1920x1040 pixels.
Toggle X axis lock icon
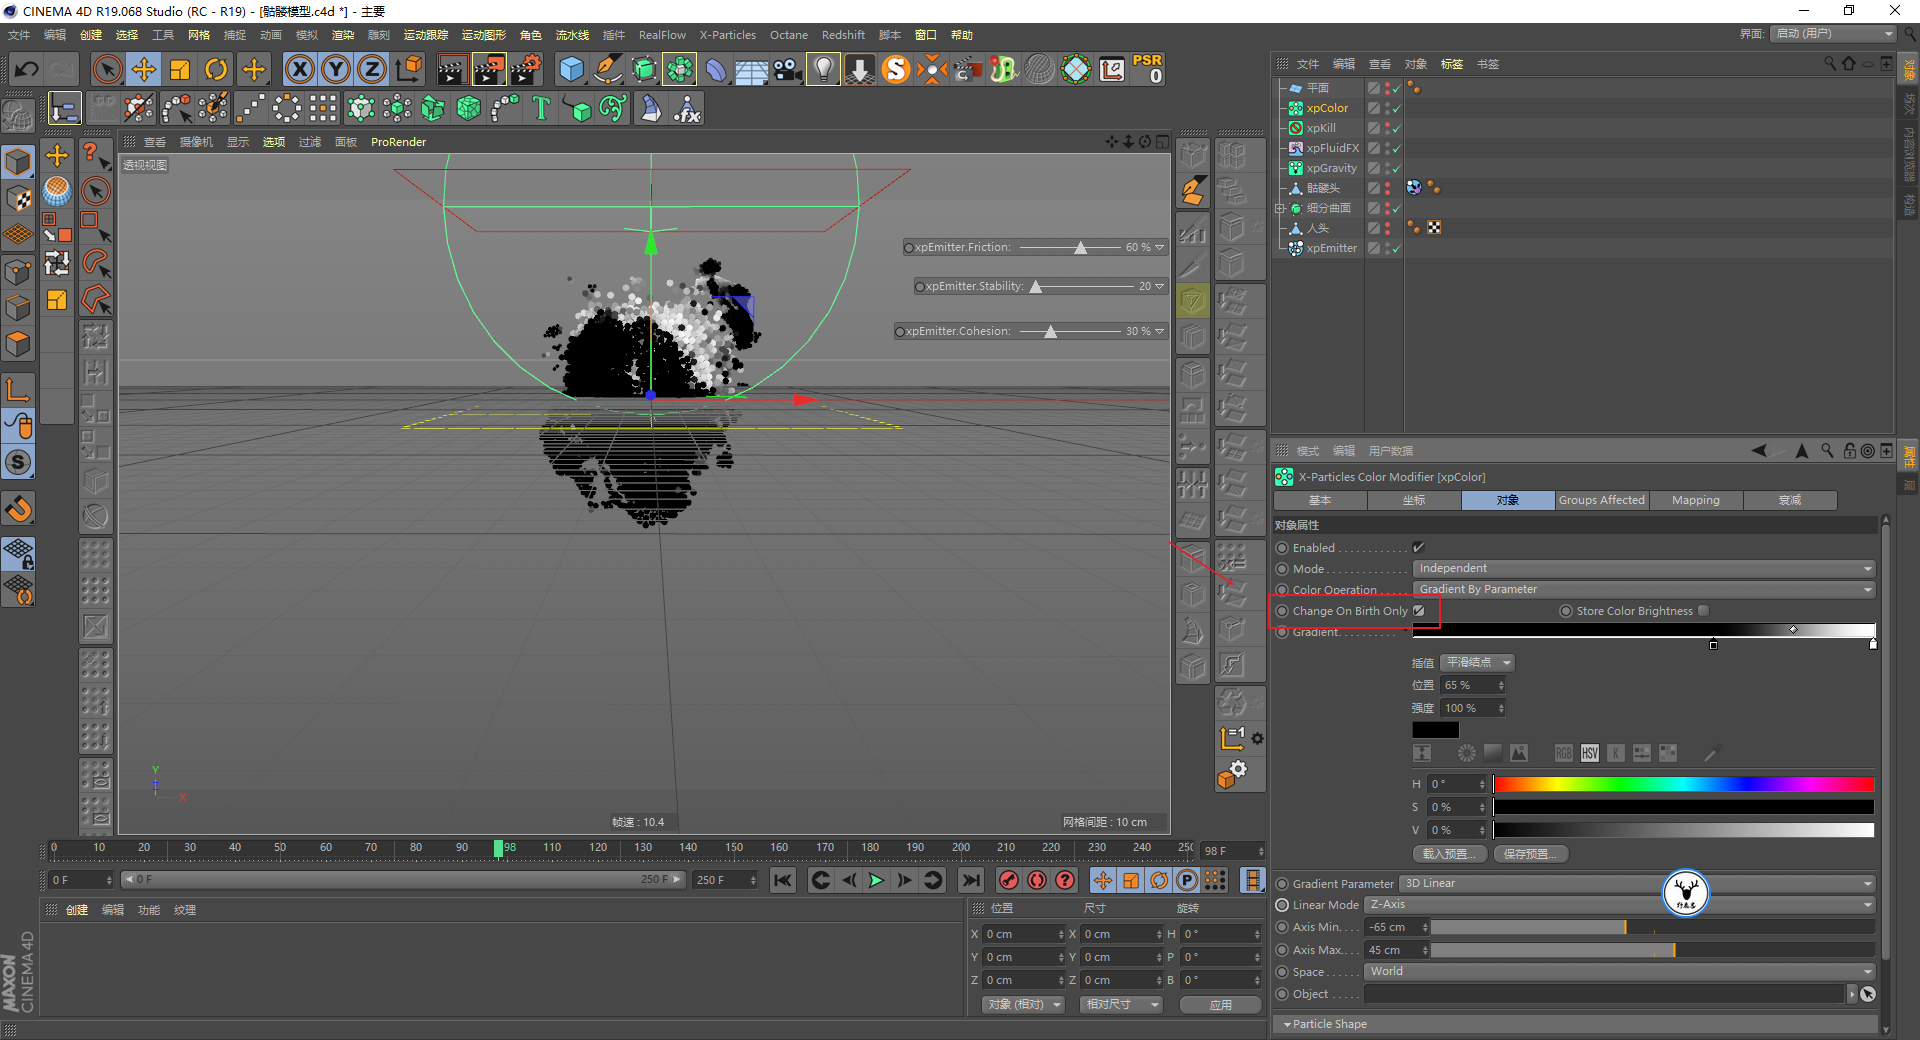point(299,69)
